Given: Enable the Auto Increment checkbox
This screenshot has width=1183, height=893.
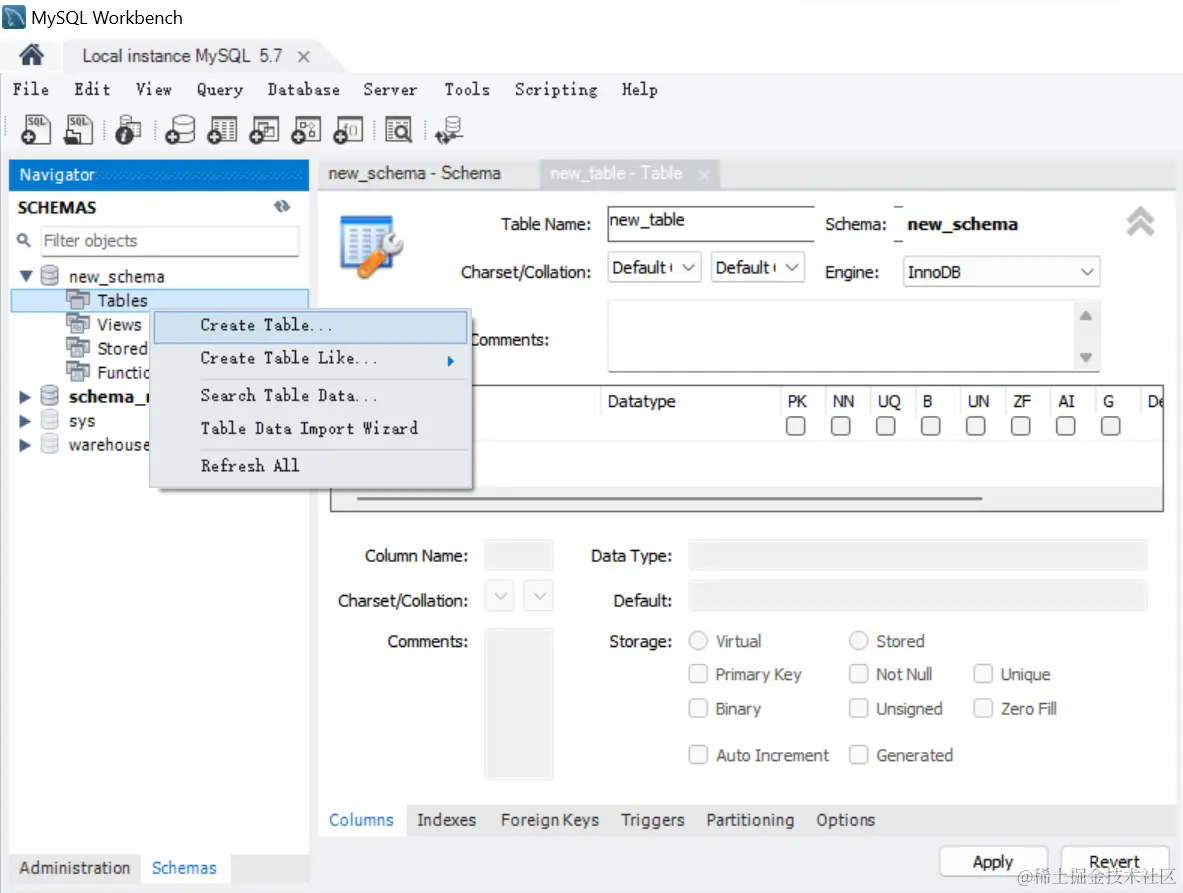Looking at the screenshot, I should tap(698, 754).
